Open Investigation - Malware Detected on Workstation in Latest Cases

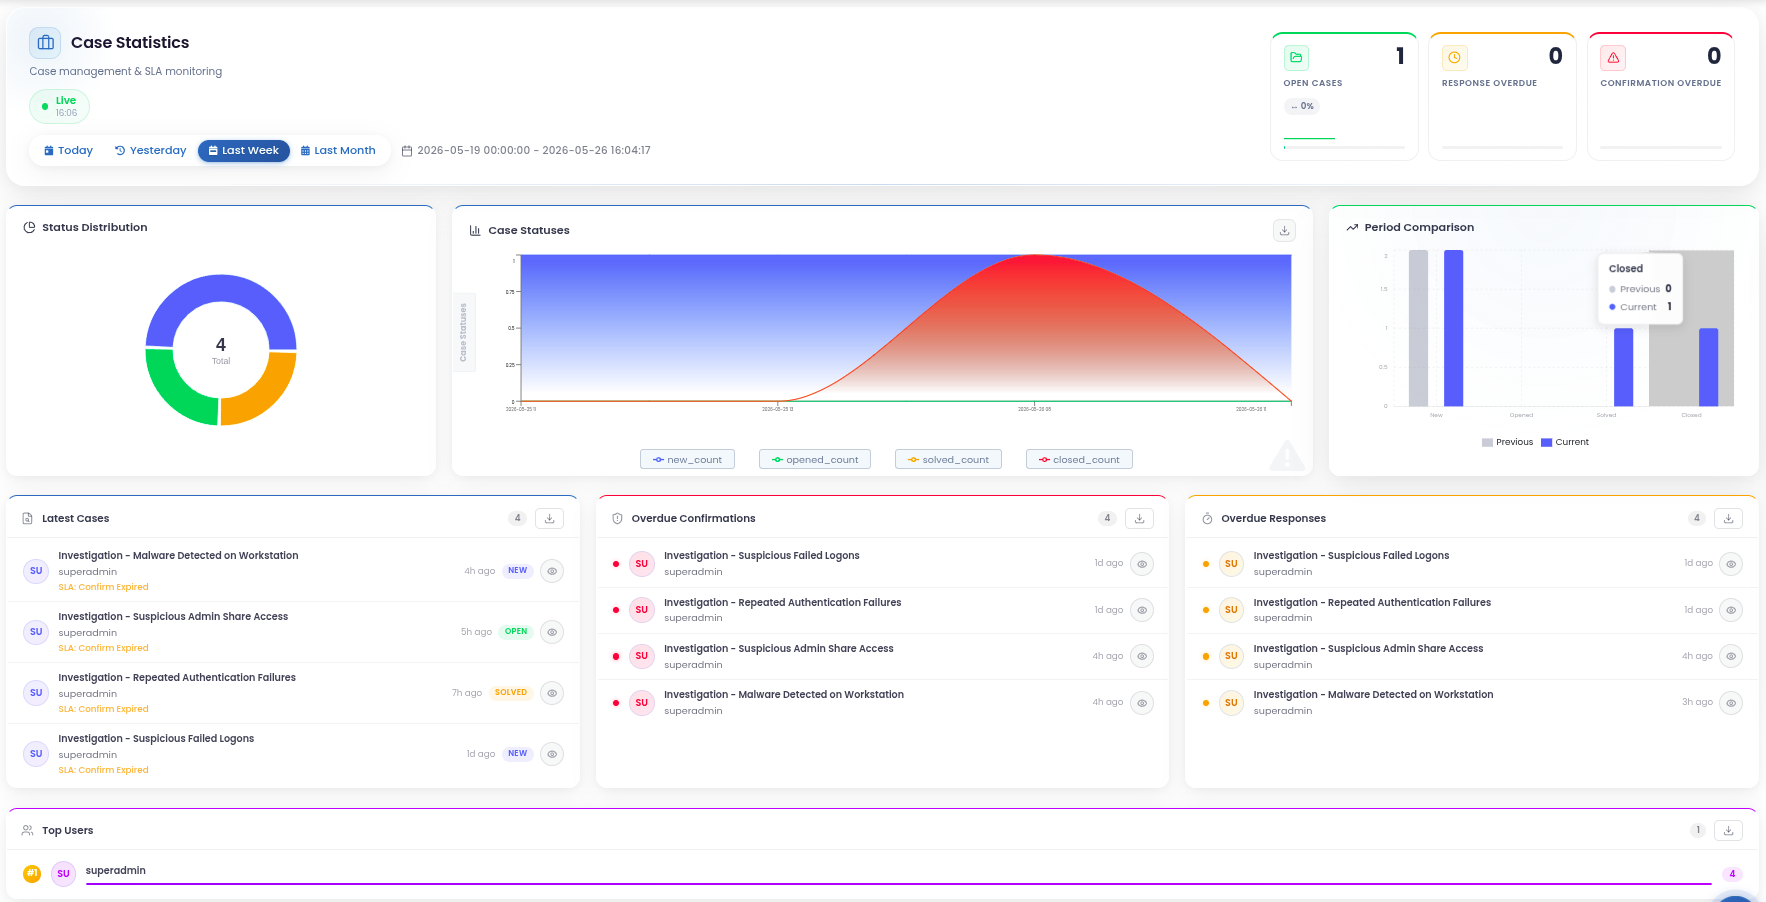pyautogui.click(x=178, y=556)
